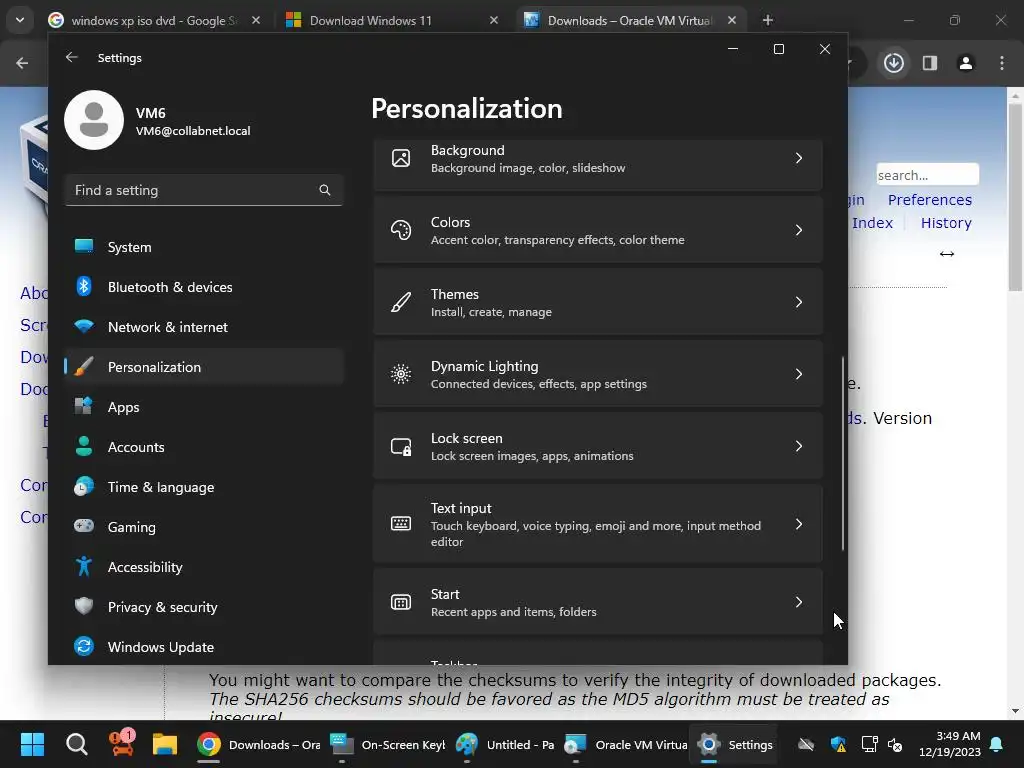Image resolution: width=1024 pixels, height=768 pixels.
Task: Click the Dynamic Lighting sun icon
Action: 401,374
